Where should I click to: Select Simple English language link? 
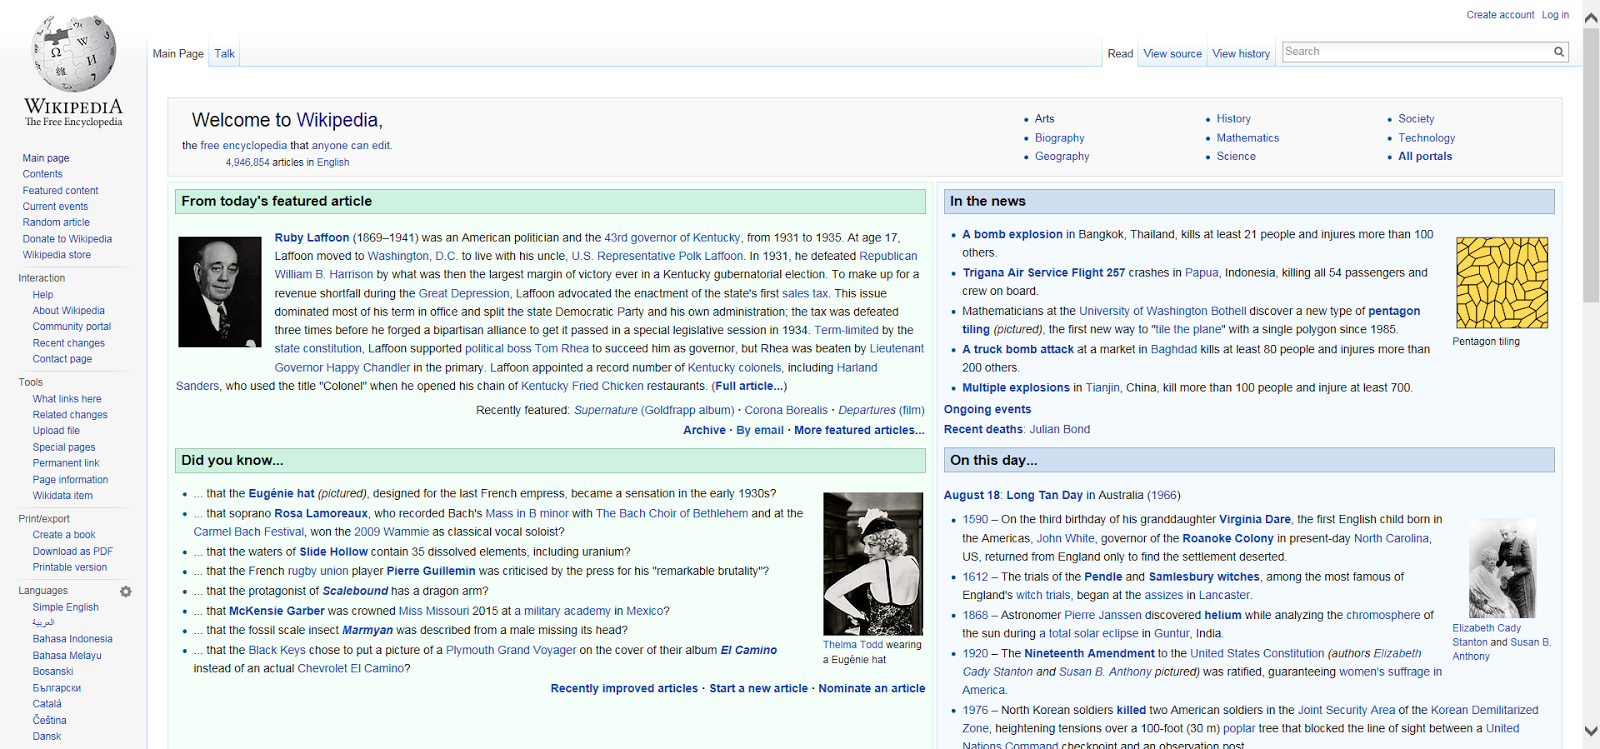coord(65,608)
